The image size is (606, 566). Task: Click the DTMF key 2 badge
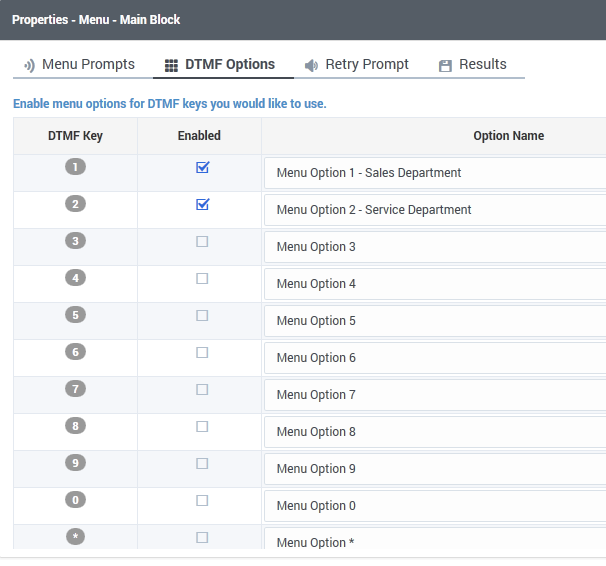[75, 204]
